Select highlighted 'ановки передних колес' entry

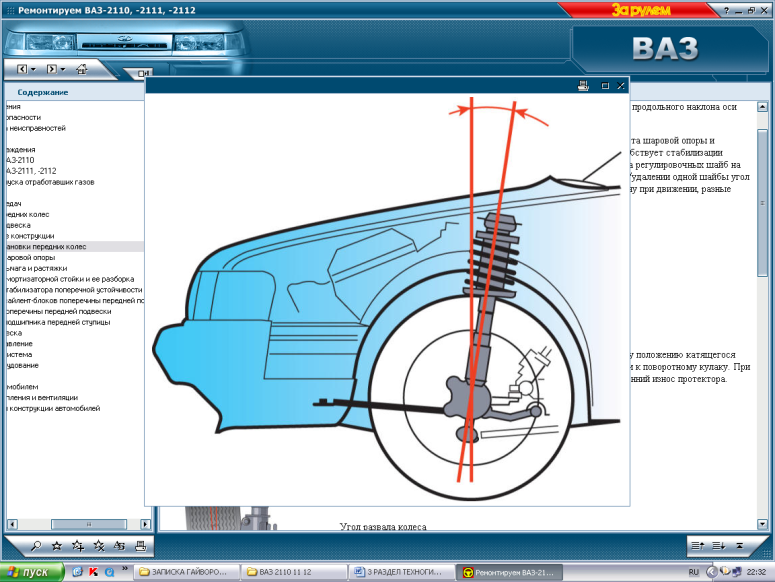point(75,247)
